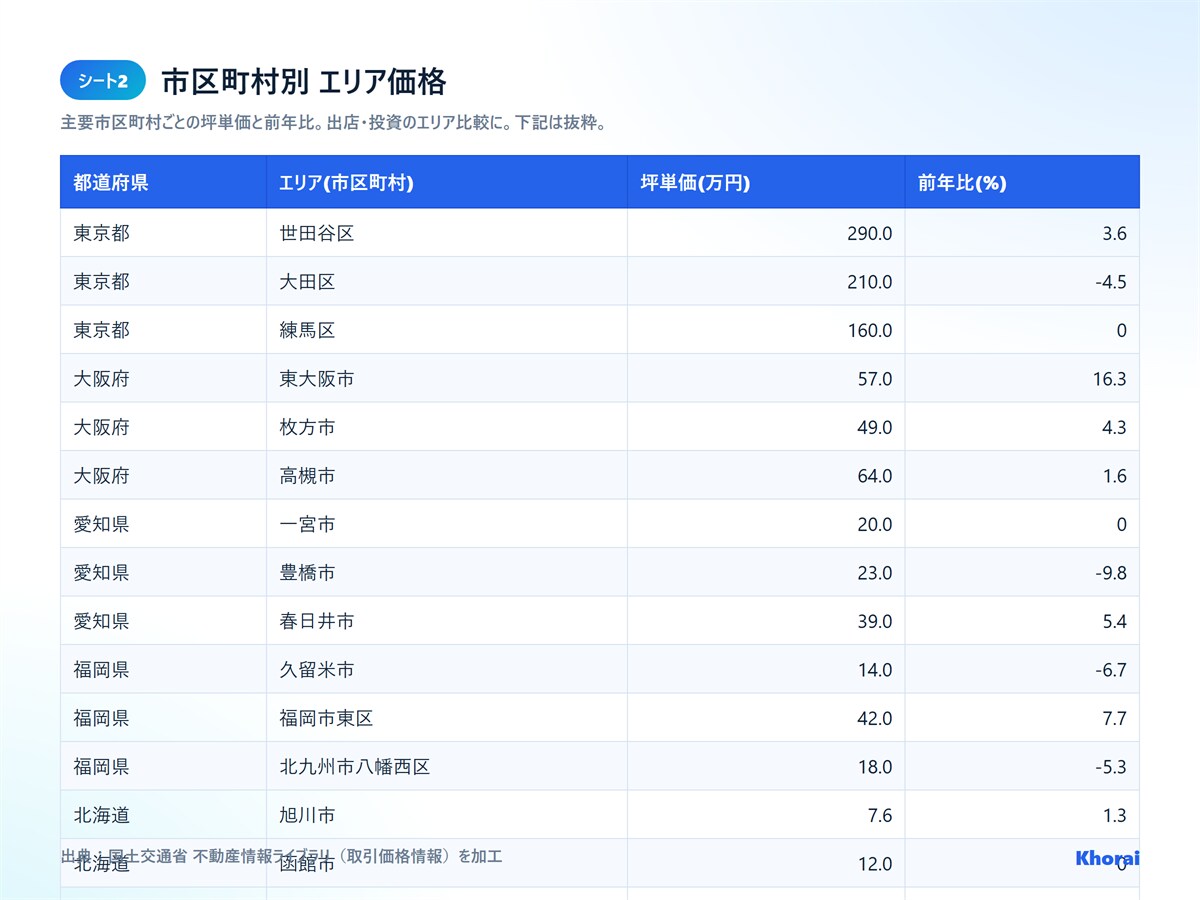Click the エリア(市区町村) column header
Screen dimensions: 1200x900
(447, 182)
